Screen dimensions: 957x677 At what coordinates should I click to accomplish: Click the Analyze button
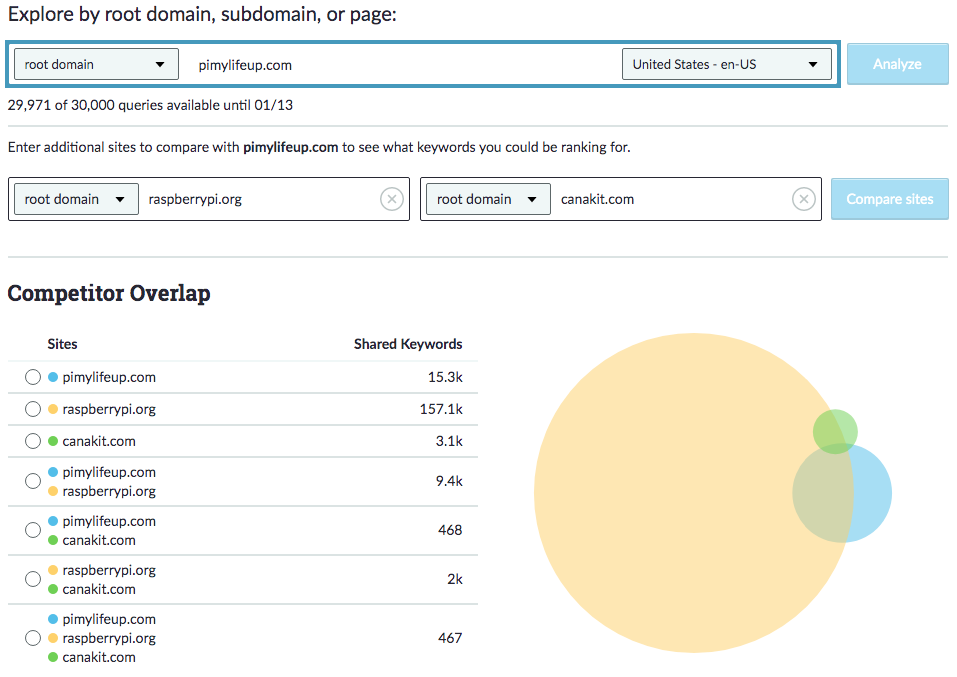point(897,64)
